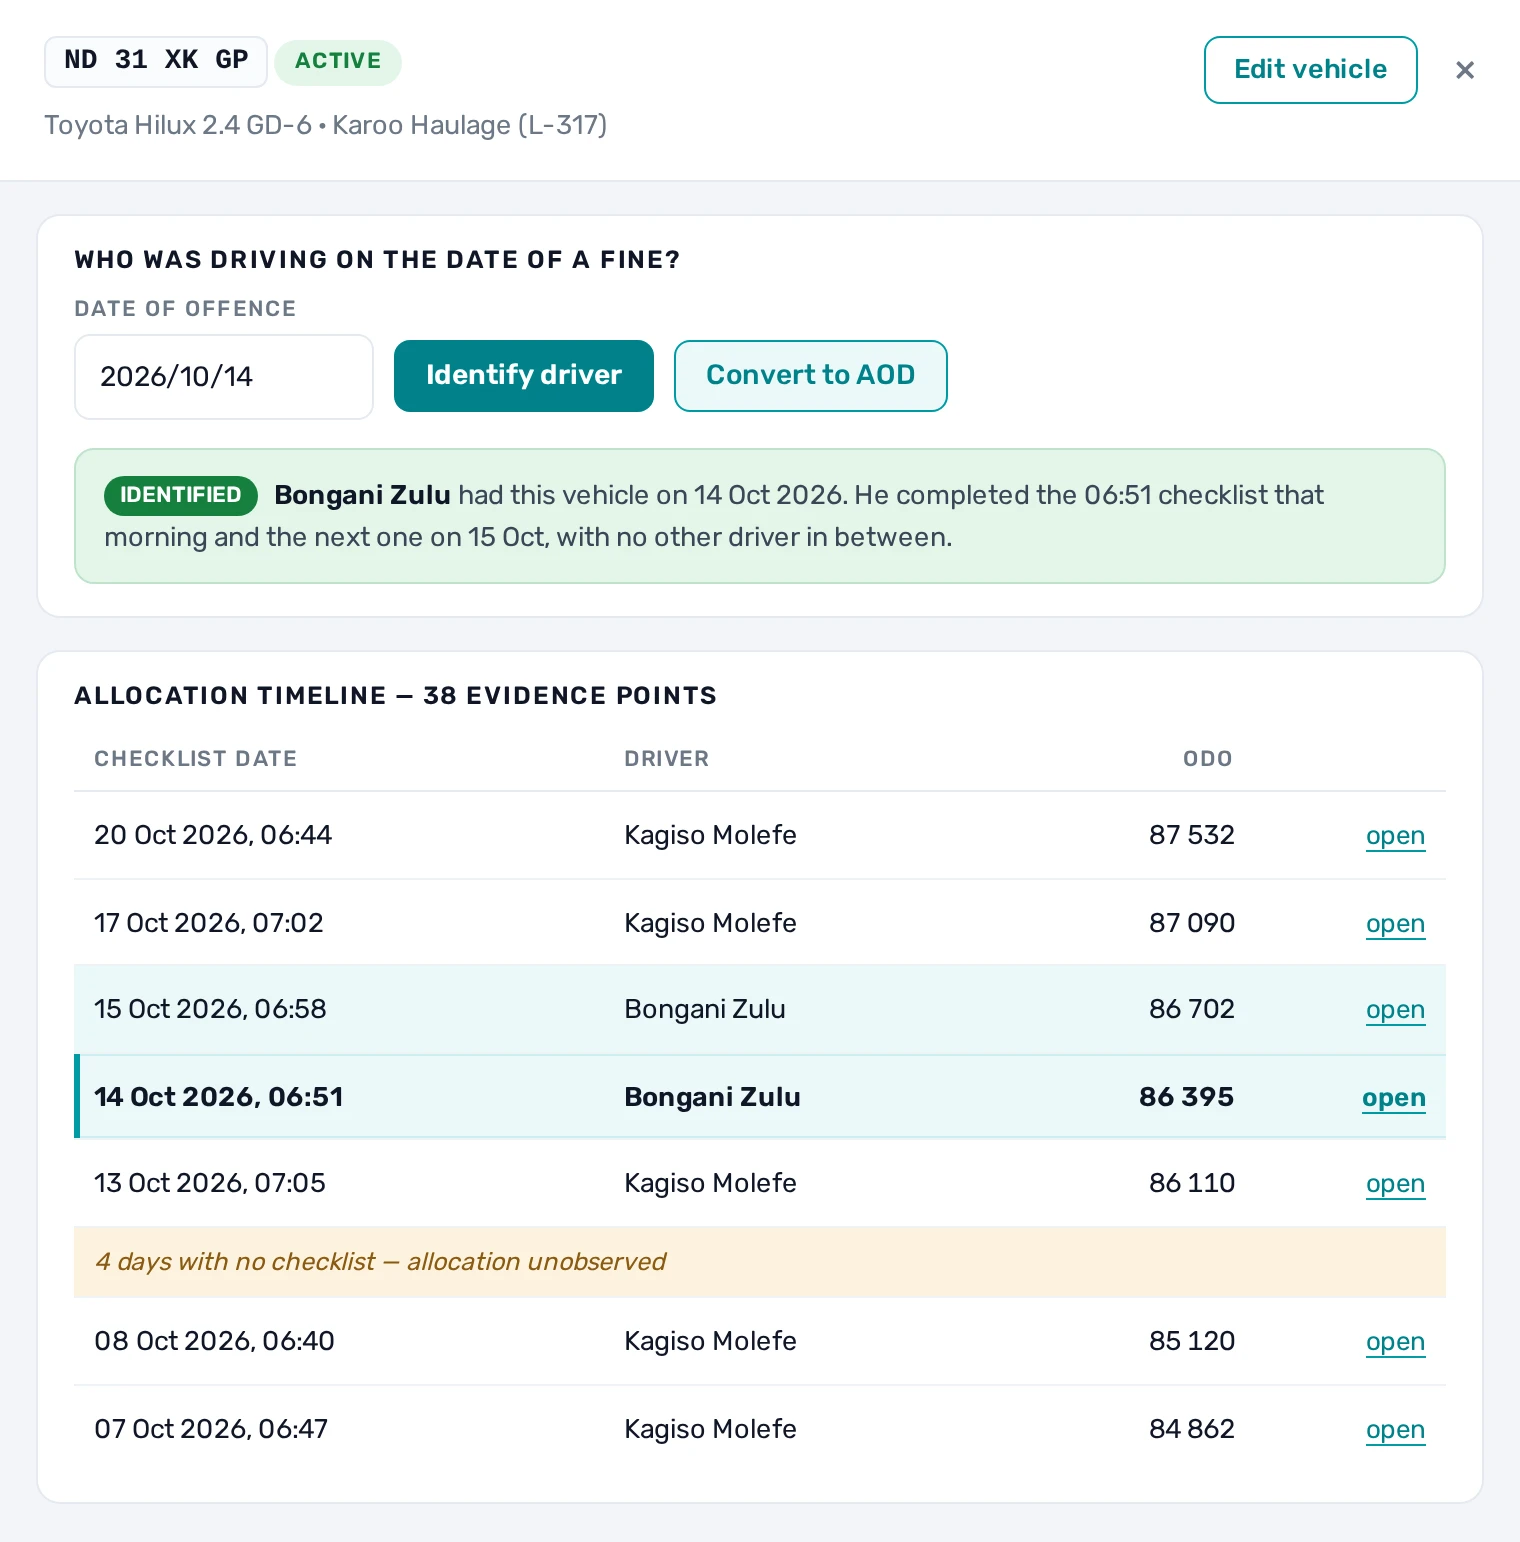Click the ACTIVE status badge

pos(338,62)
